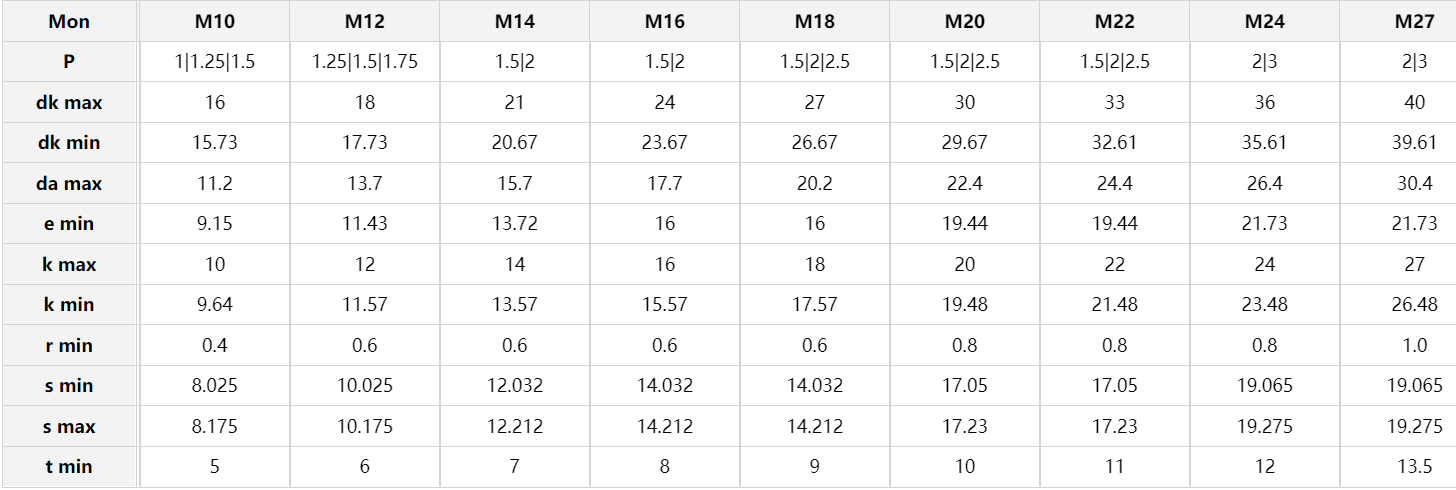Screen dimensions: 1456x490
Task: Select the dk max cell under M24
Action: [1265, 102]
